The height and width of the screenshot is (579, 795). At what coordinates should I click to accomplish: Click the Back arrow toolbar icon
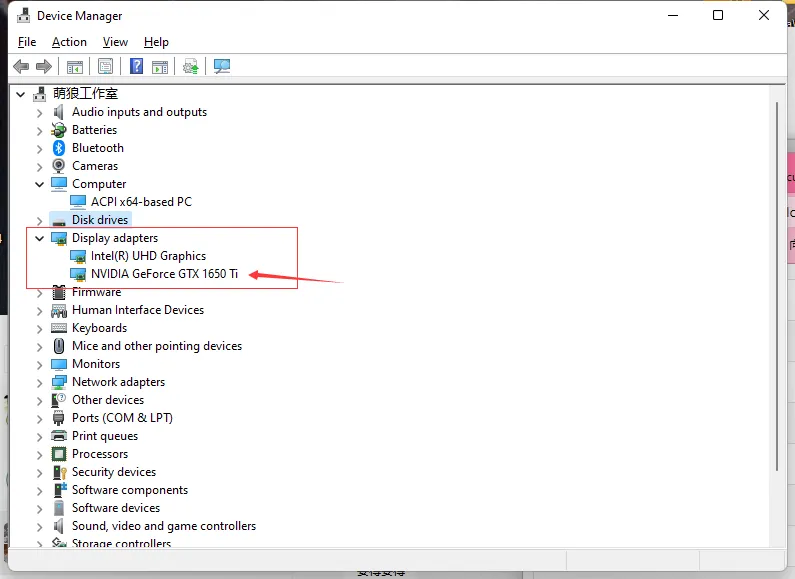click(x=21, y=66)
